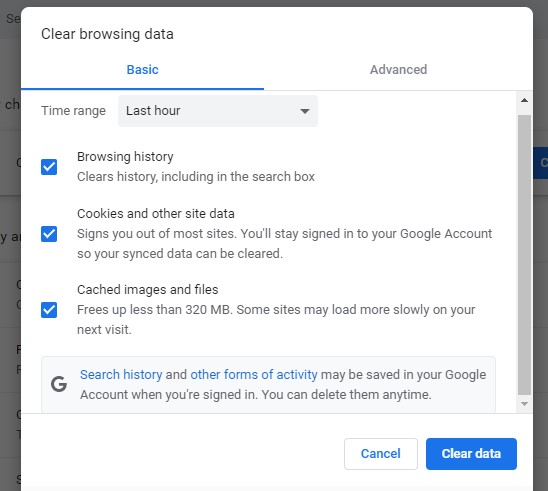This screenshot has width=548, height=491.
Task: Click the scrollbar up arrow
Action: click(x=524, y=100)
